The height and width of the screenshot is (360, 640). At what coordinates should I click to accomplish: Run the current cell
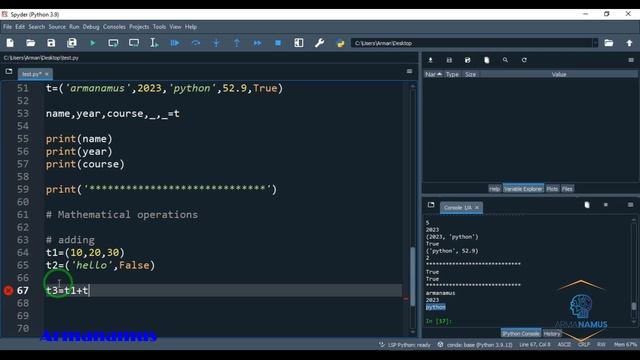tap(113, 43)
